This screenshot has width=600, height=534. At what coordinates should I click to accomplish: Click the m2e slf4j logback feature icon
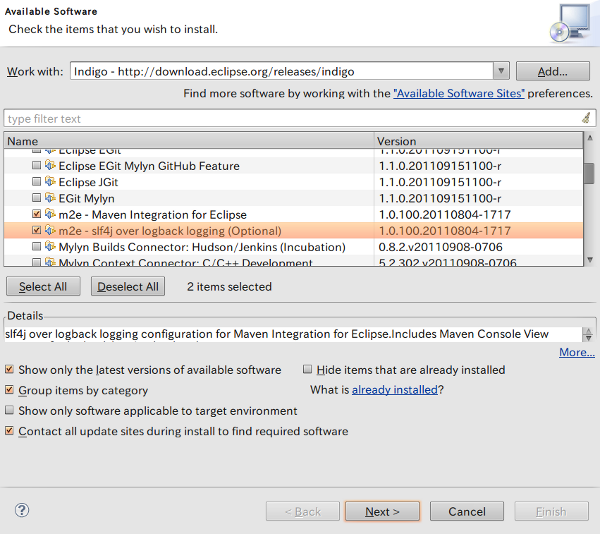pyautogui.click(x=50, y=230)
